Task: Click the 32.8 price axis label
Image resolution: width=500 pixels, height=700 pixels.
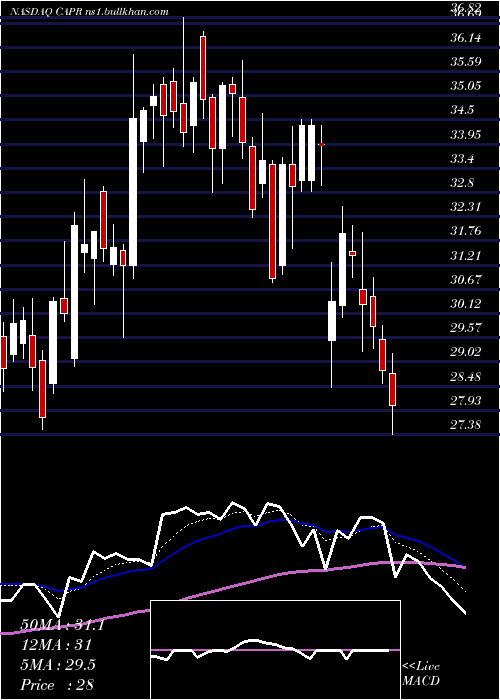Action: 463,183
